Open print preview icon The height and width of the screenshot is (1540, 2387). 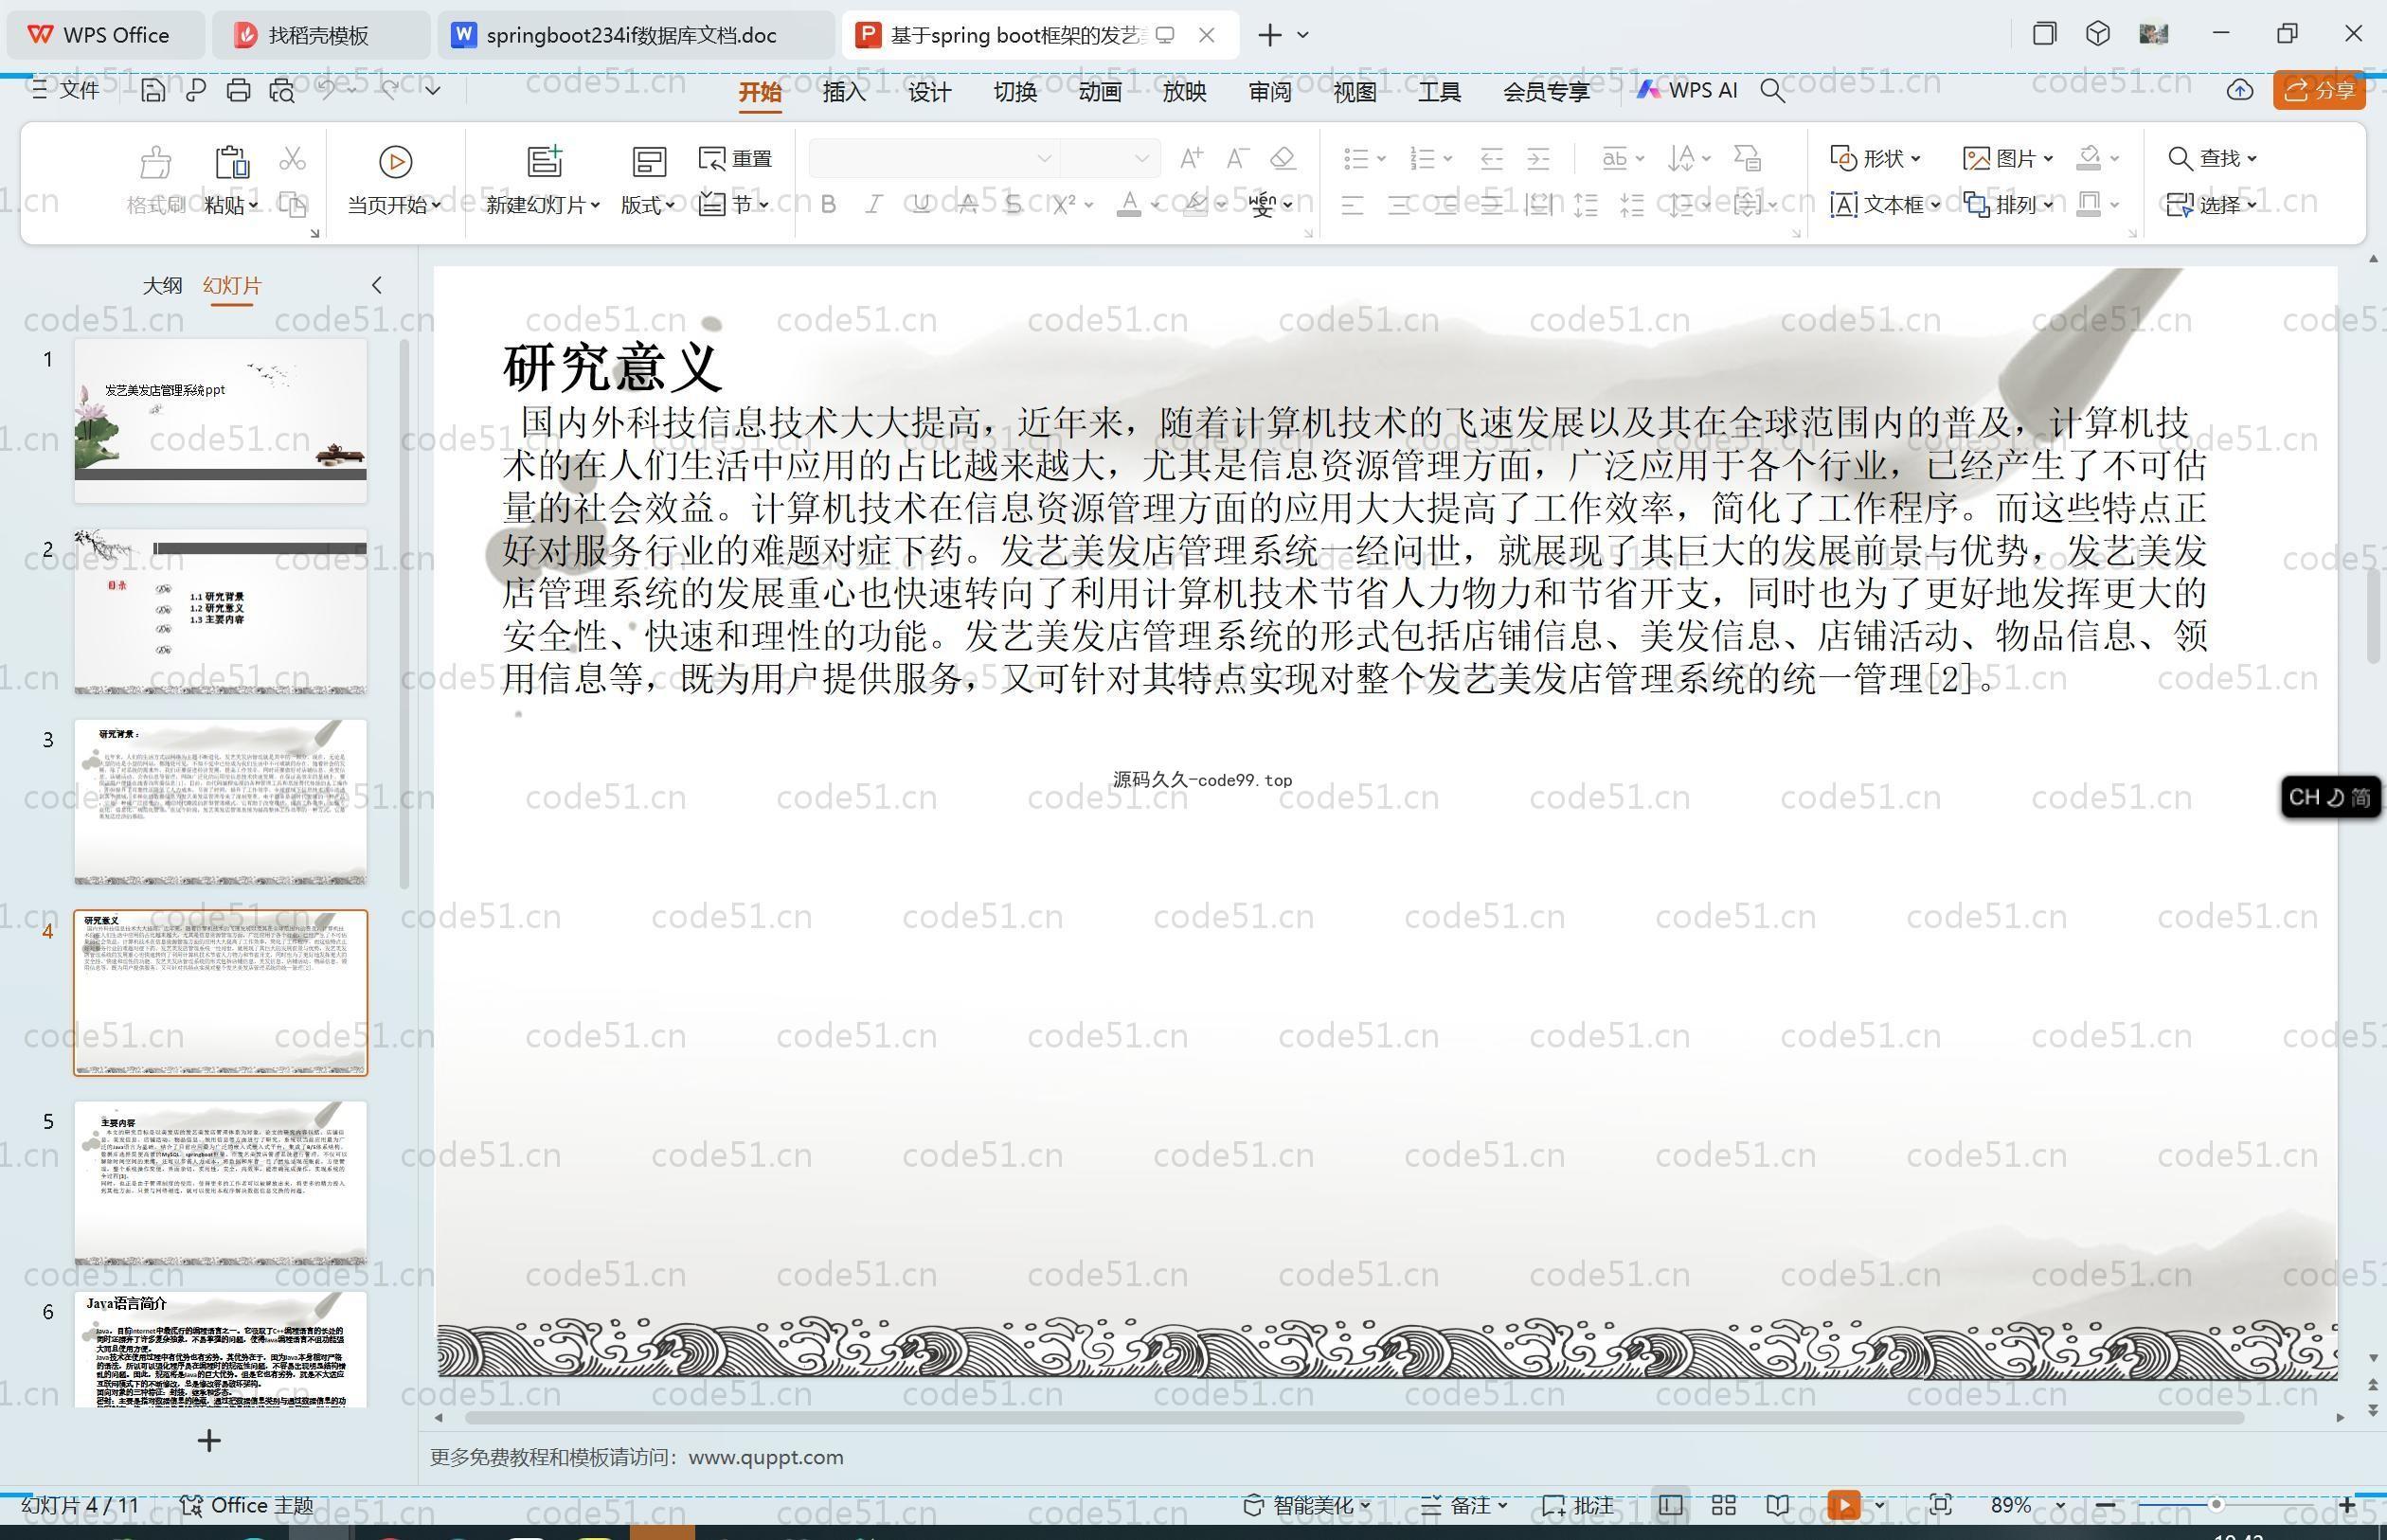282,90
